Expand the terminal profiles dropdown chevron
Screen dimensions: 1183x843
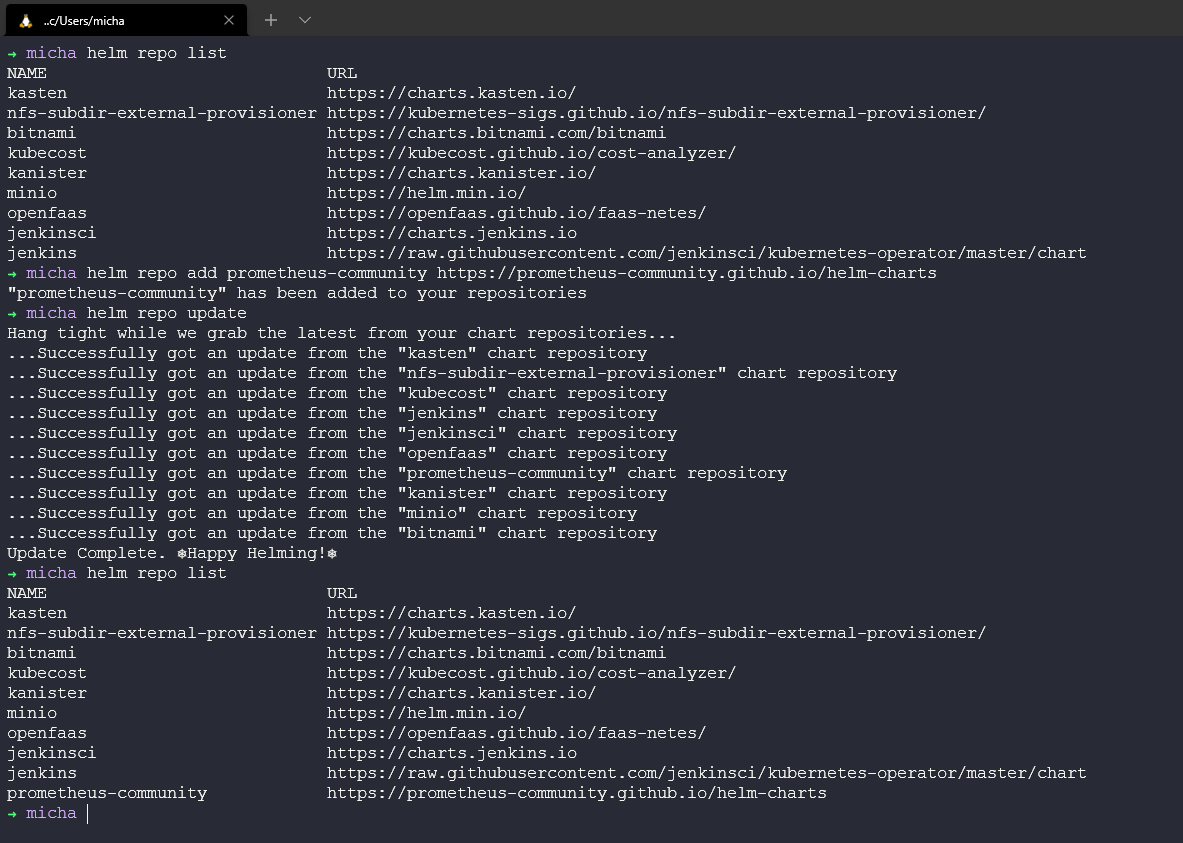[x=305, y=20]
